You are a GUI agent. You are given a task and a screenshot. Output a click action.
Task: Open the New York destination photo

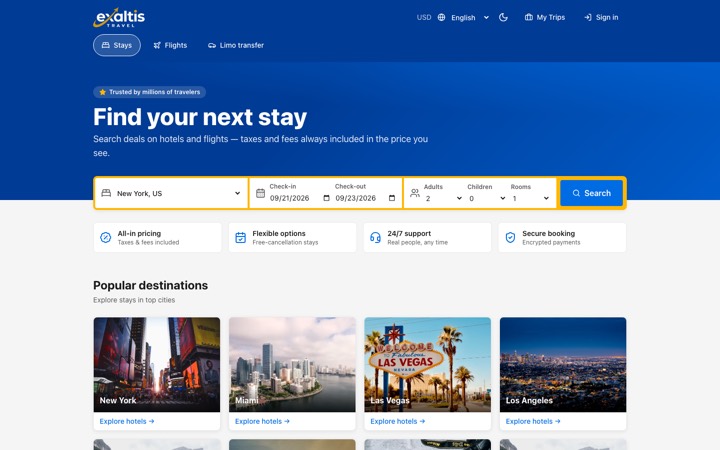pyautogui.click(x=157, y=365)
